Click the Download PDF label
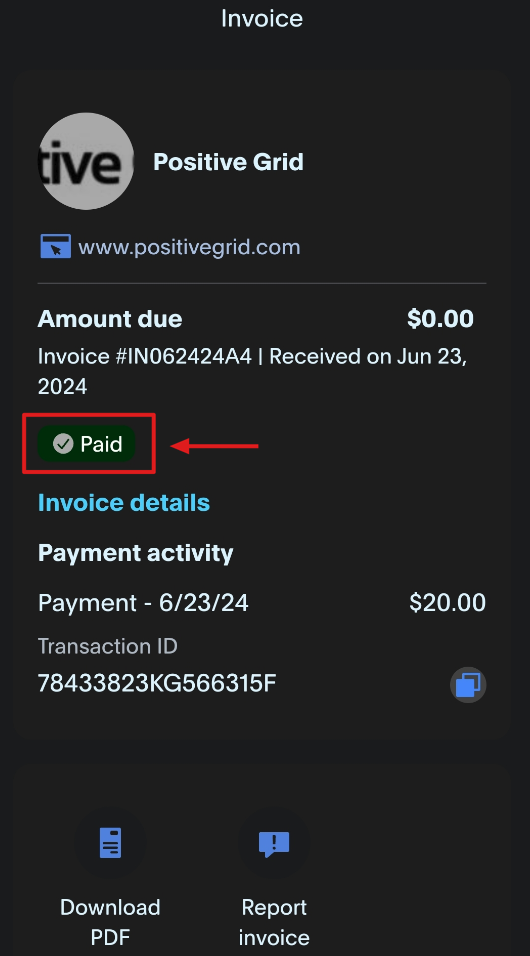The image size is (530, 956). 110,922
